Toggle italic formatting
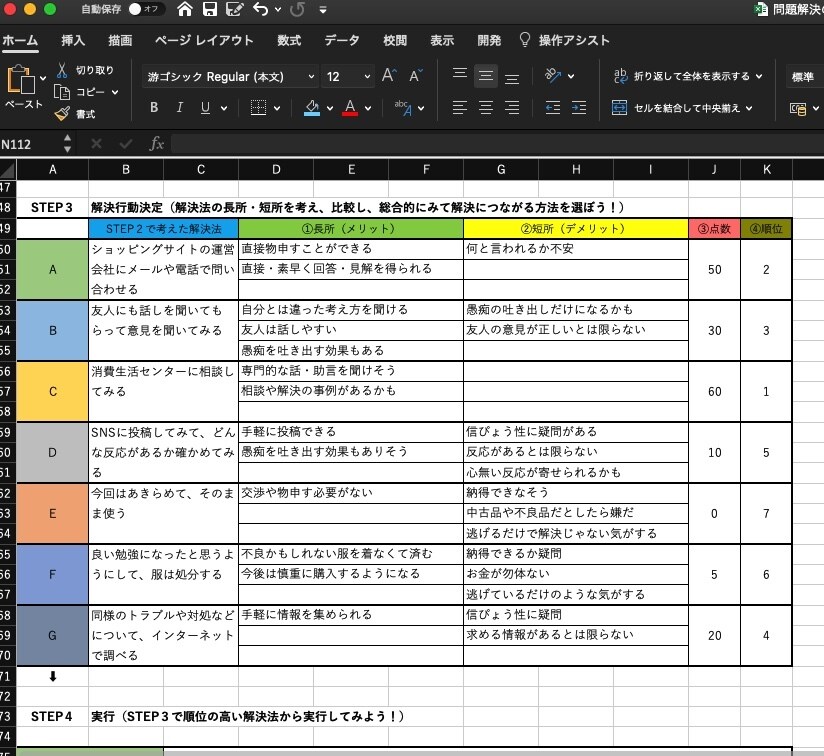 [180, 108]
